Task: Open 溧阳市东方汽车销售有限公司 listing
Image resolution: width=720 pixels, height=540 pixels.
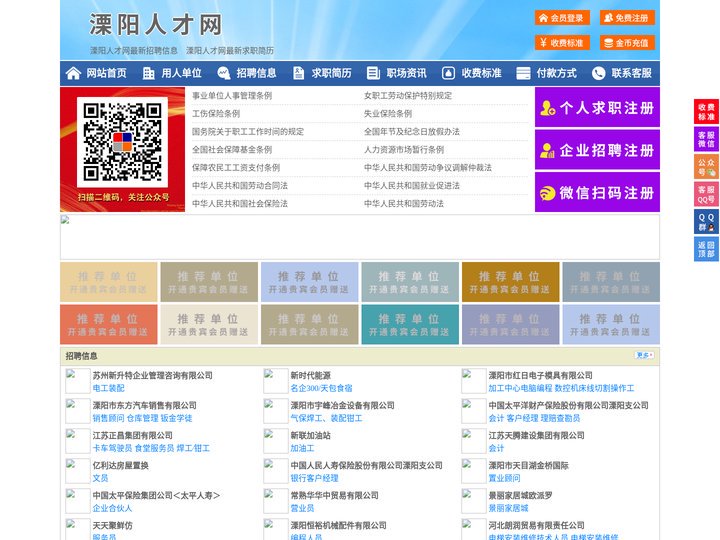Action: point(145,405)
